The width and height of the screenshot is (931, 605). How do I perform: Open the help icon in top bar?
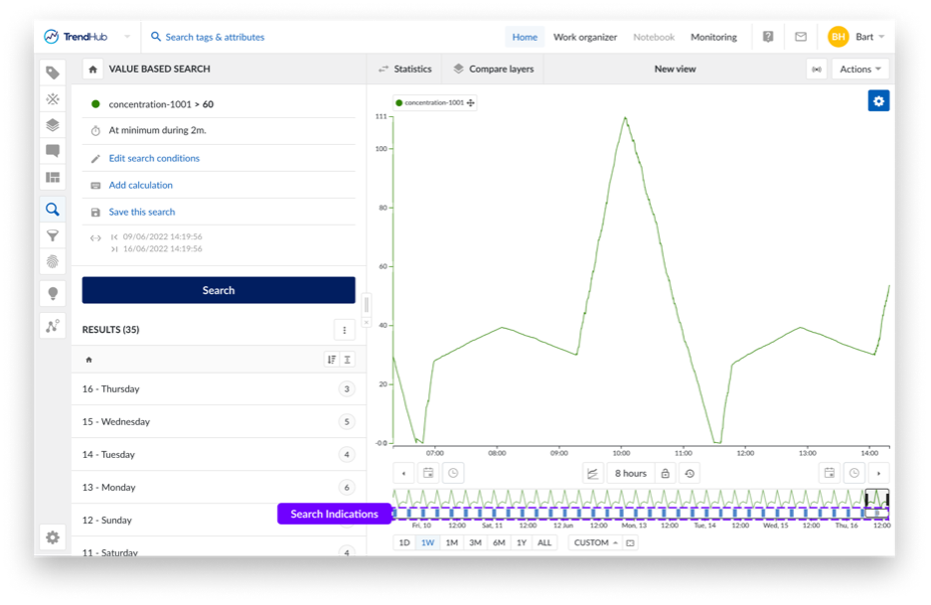pos(768,37)
